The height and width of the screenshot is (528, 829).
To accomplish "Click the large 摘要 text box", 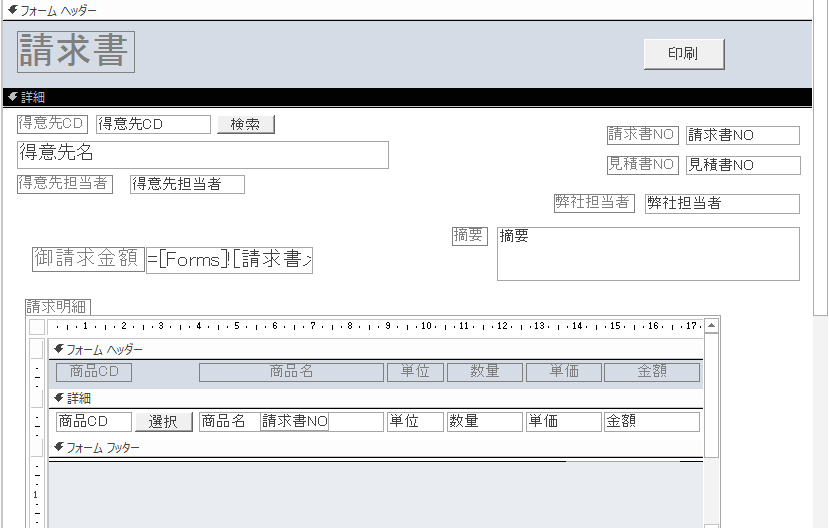I will pos(647,254).
